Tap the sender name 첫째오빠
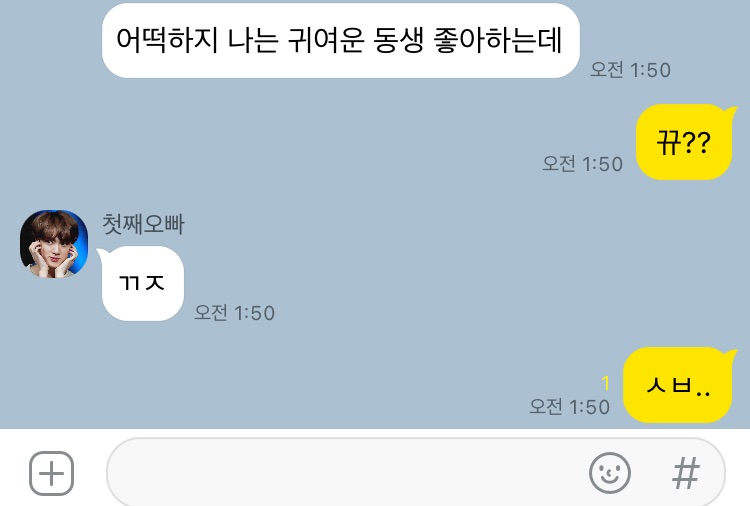The width and height of the screenshot is (750, 506). click(x=143, y=224)
